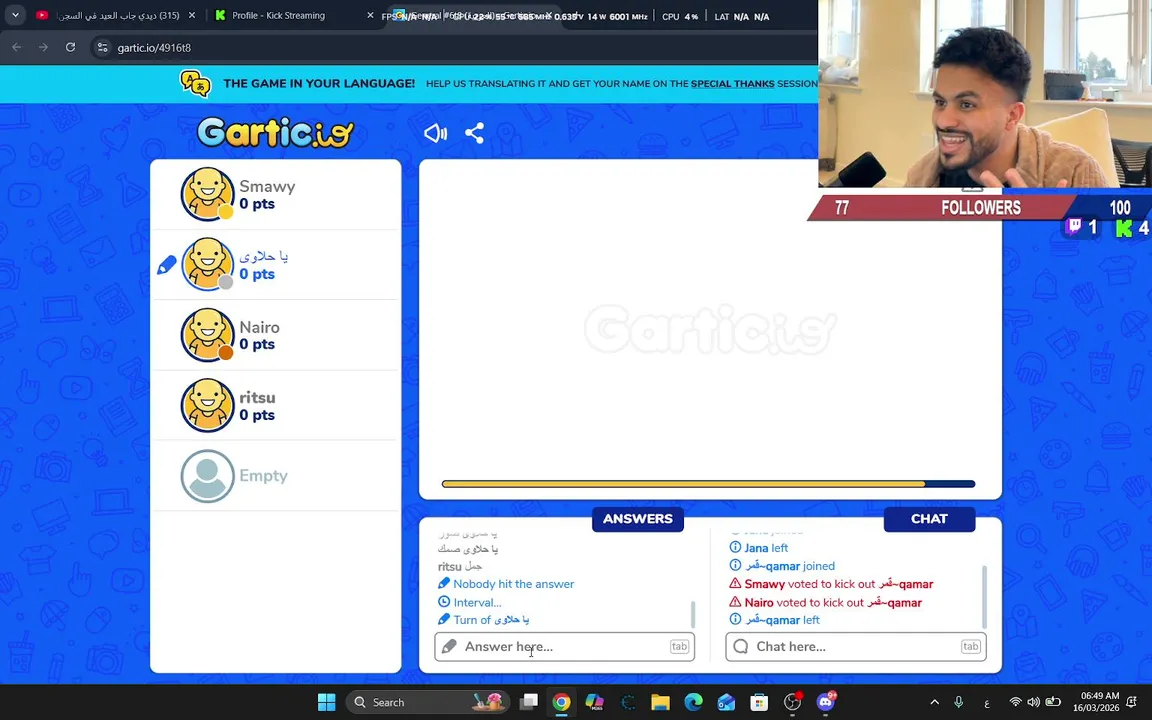The width and height of the screenshot is (1152, 720).
Task: Click the answers panel scrollbar
Action: [x=693, y=614]
